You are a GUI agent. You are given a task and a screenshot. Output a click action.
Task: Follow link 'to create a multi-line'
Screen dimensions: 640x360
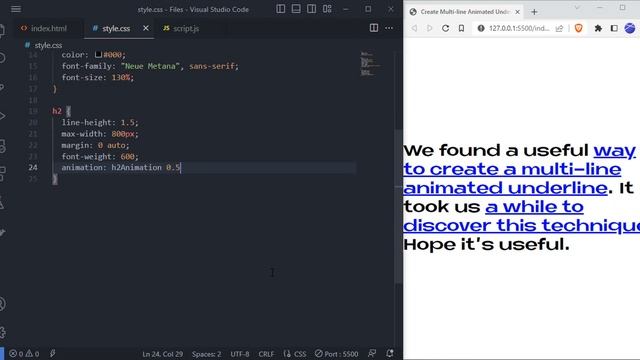tap(512, 169)
